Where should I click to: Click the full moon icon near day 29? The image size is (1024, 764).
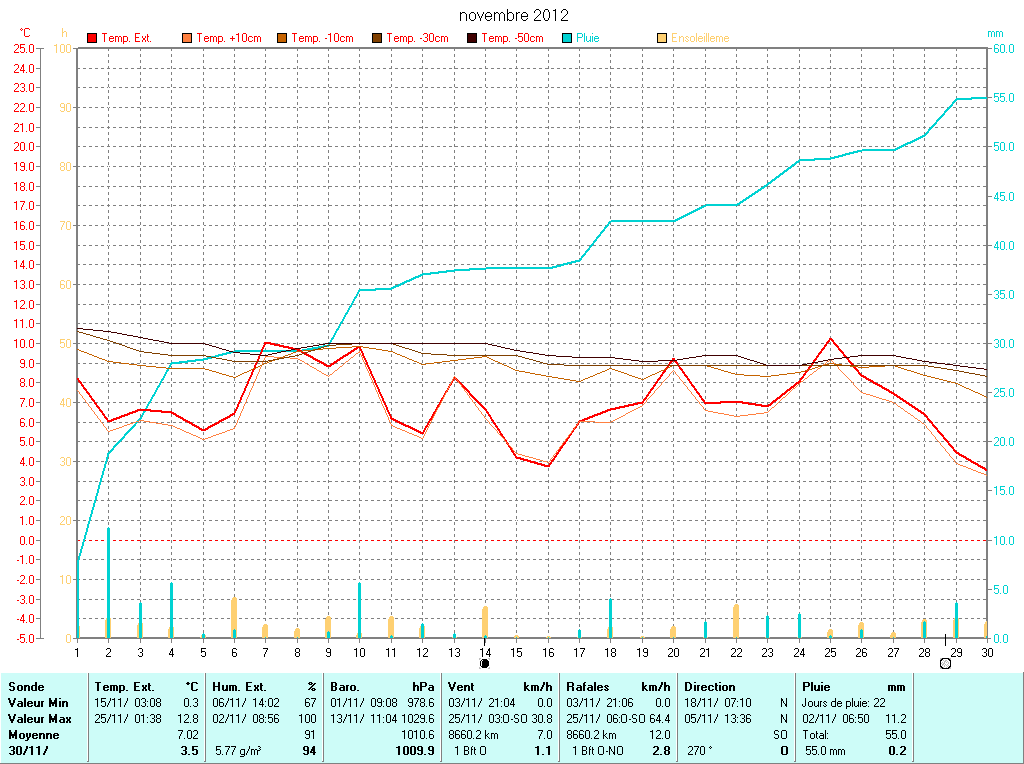[945, 663]
